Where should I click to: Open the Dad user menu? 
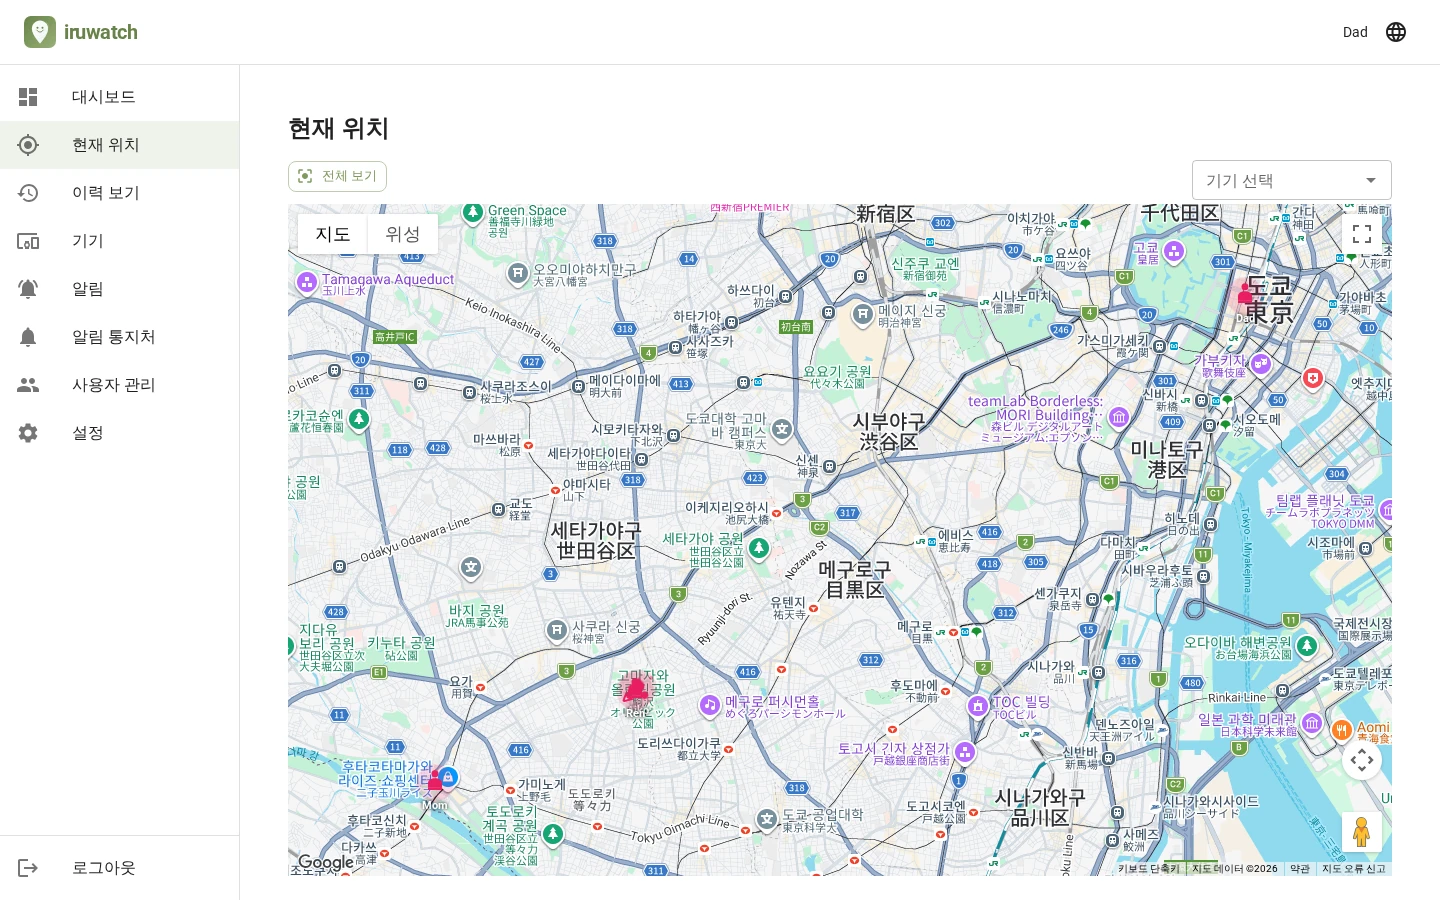(1355, 32)
